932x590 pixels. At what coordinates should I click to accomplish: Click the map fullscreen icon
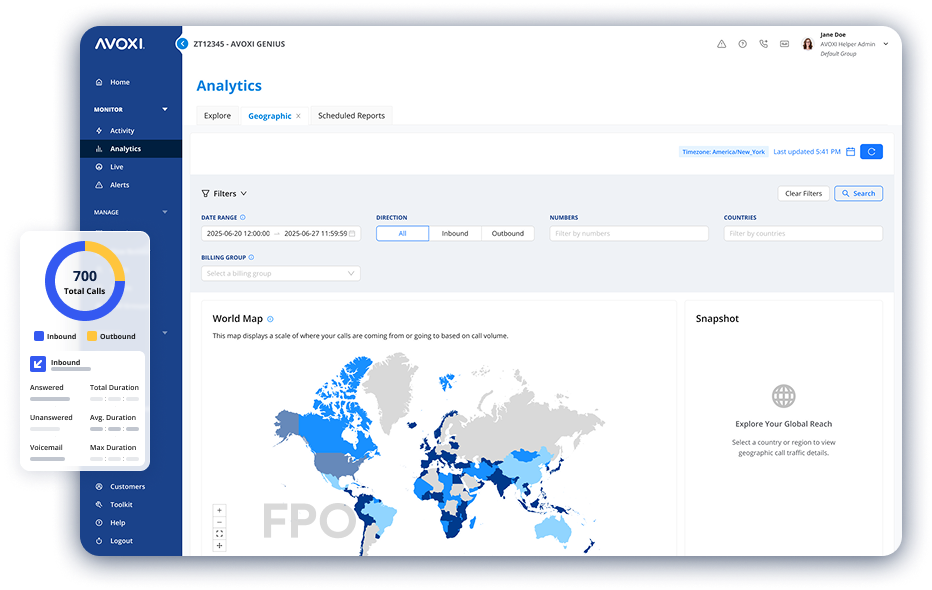[x=220, y=534]
